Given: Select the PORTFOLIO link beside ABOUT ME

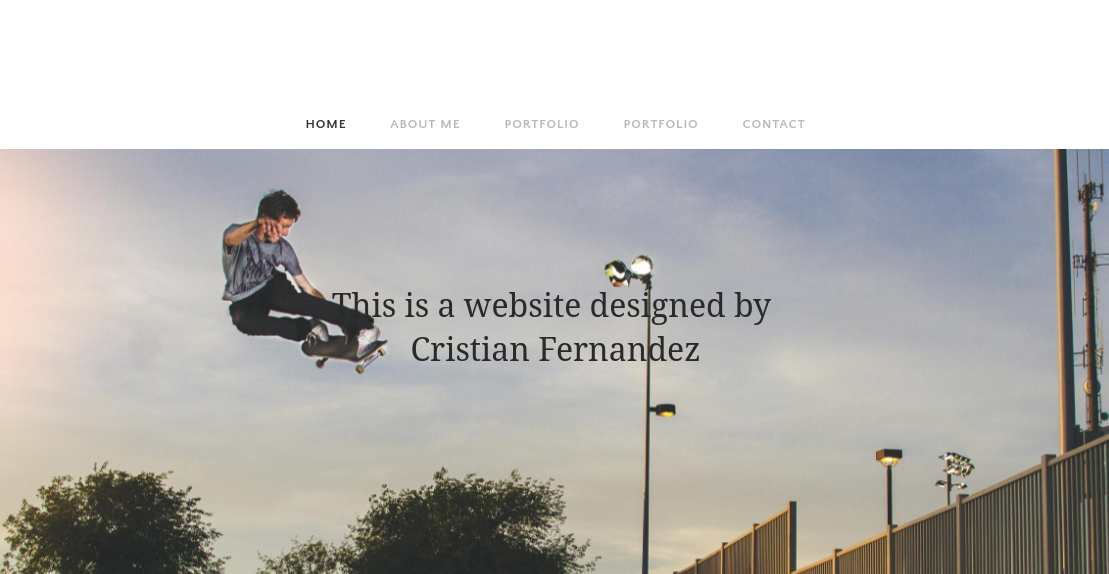Looking at the screenshot, I should pos(542,124).
